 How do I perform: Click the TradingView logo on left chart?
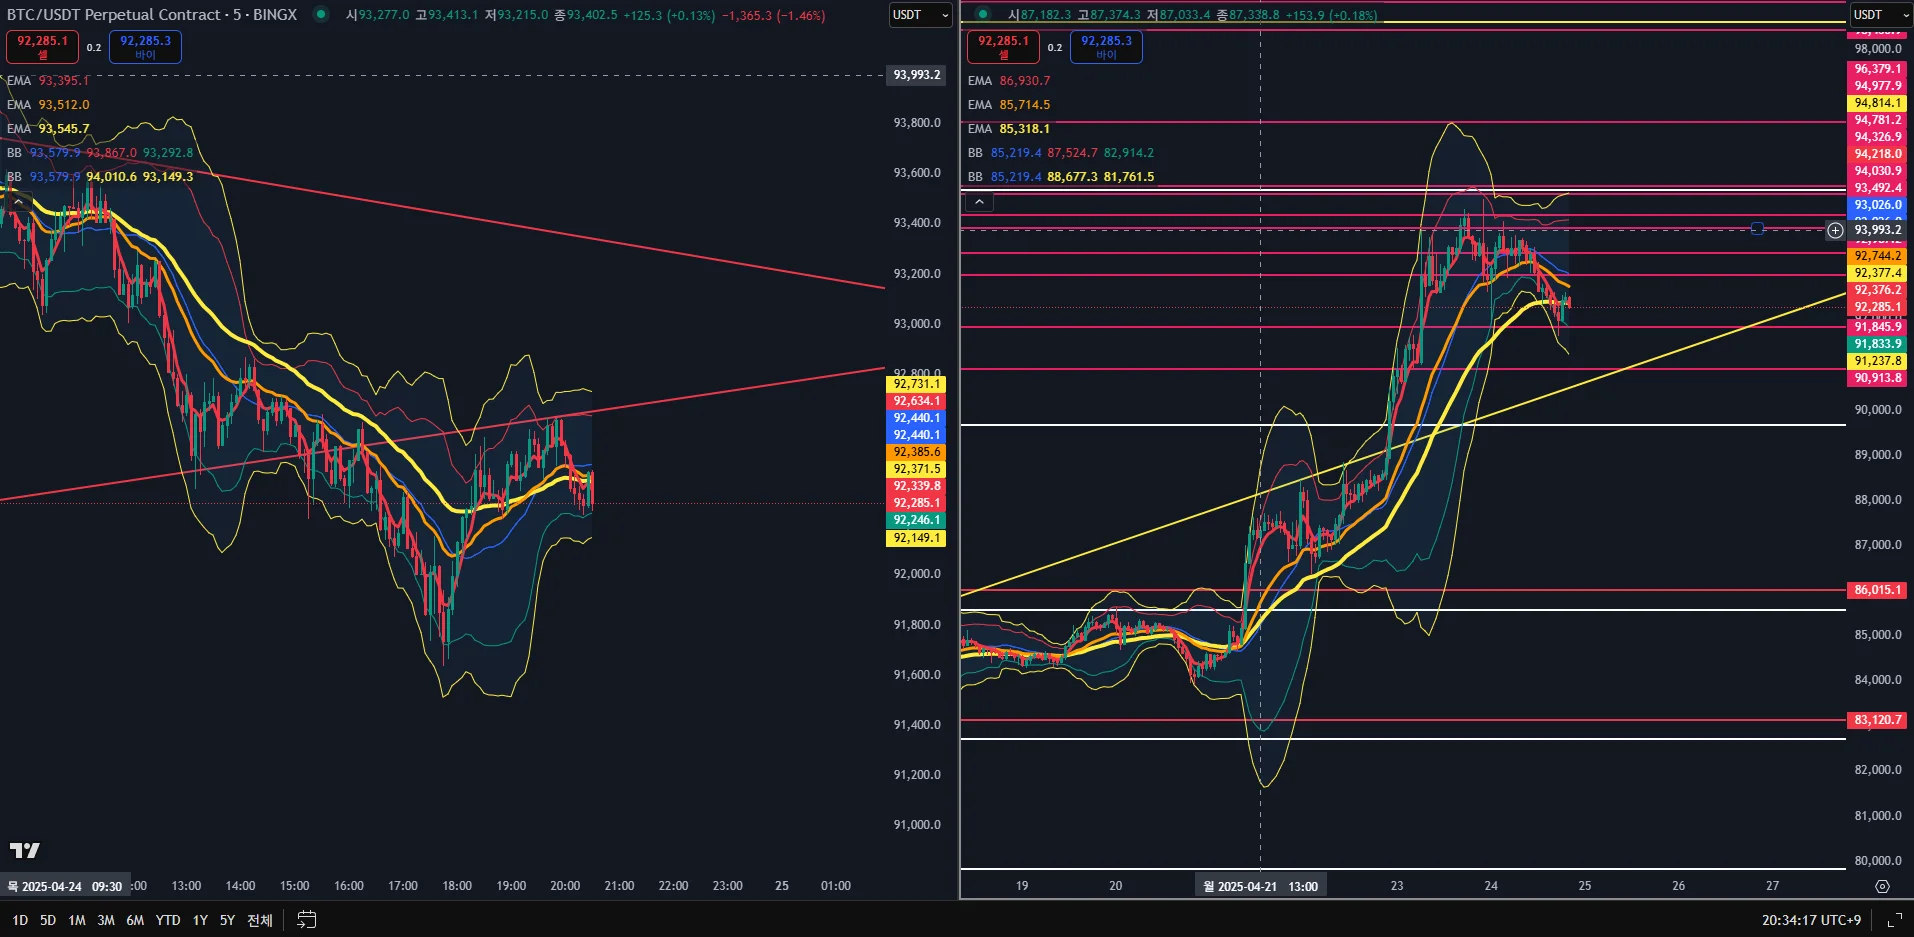(x=24, y=850)
